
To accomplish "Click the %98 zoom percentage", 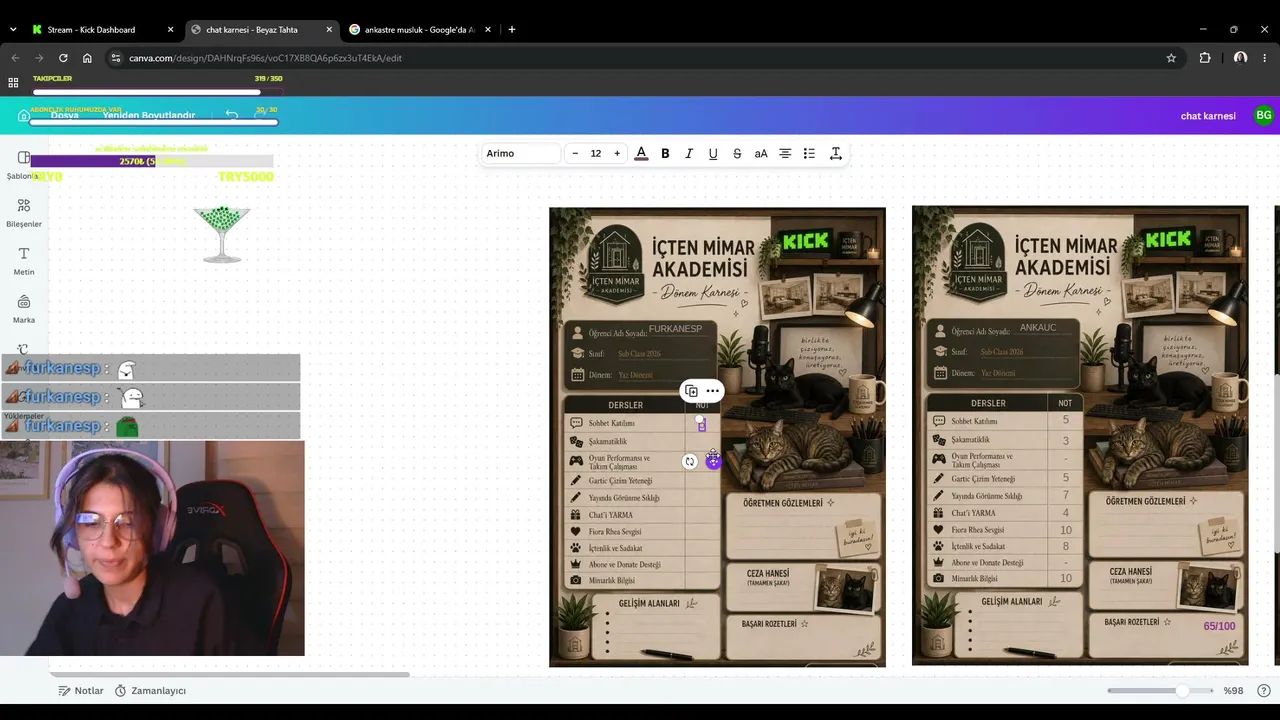I will tap(1233, 691).
